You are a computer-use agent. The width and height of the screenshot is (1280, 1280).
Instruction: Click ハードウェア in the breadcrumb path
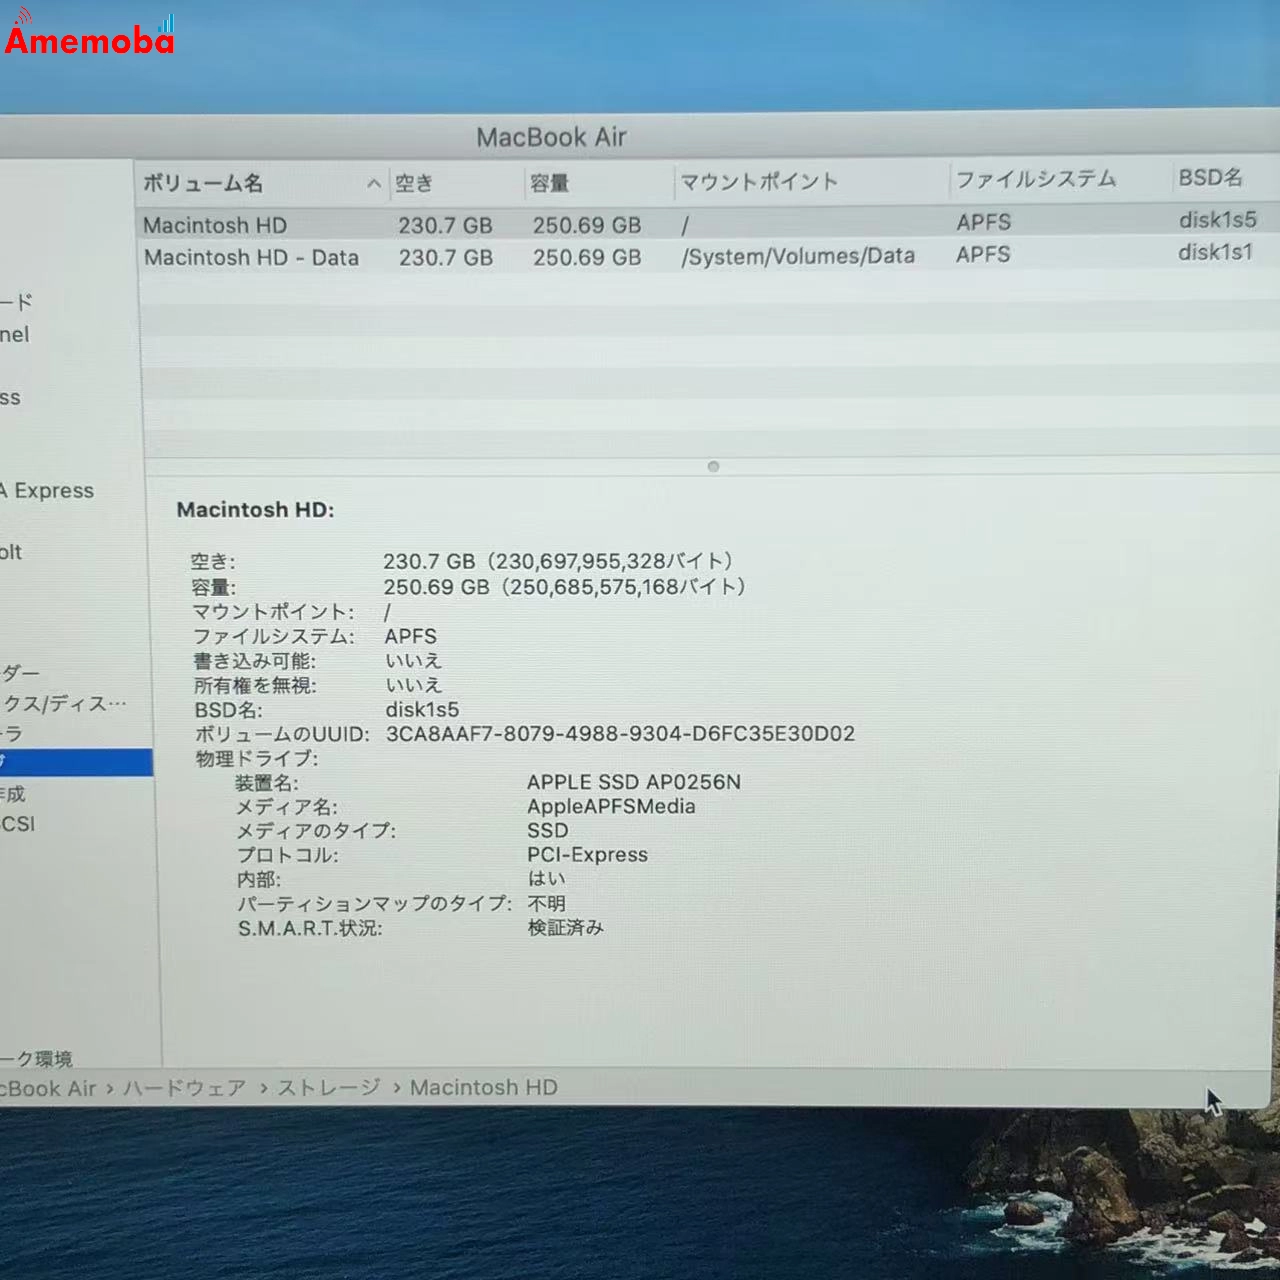[184, 1087]
